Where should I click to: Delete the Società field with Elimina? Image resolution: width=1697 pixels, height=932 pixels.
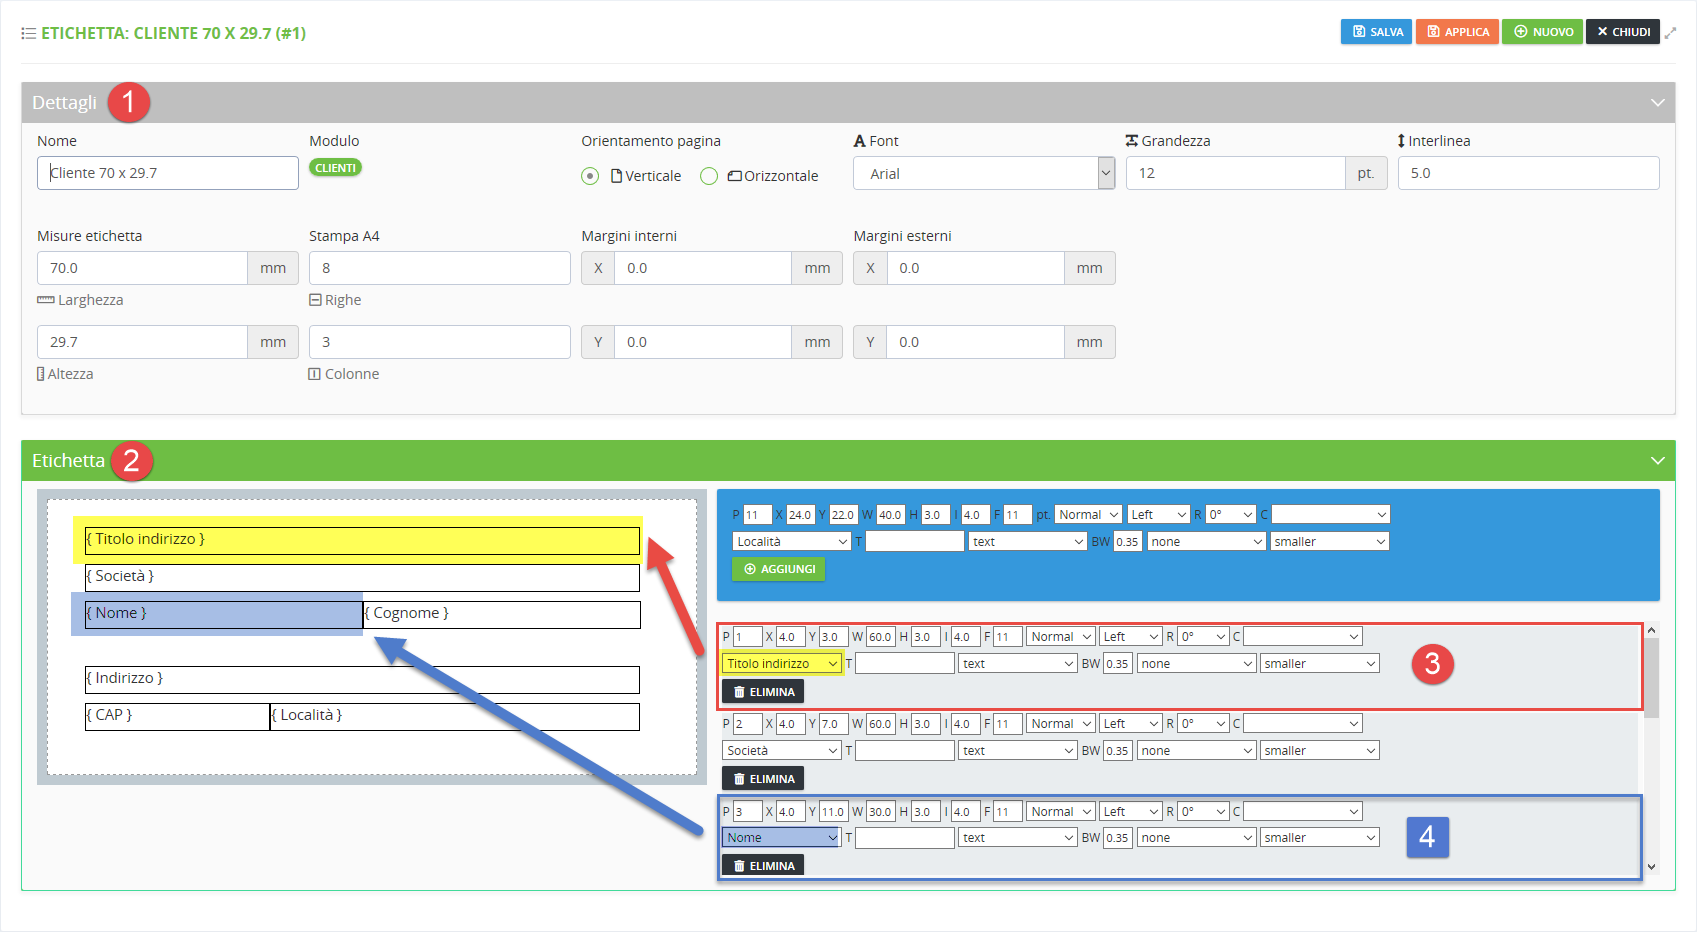click(763, 779)
